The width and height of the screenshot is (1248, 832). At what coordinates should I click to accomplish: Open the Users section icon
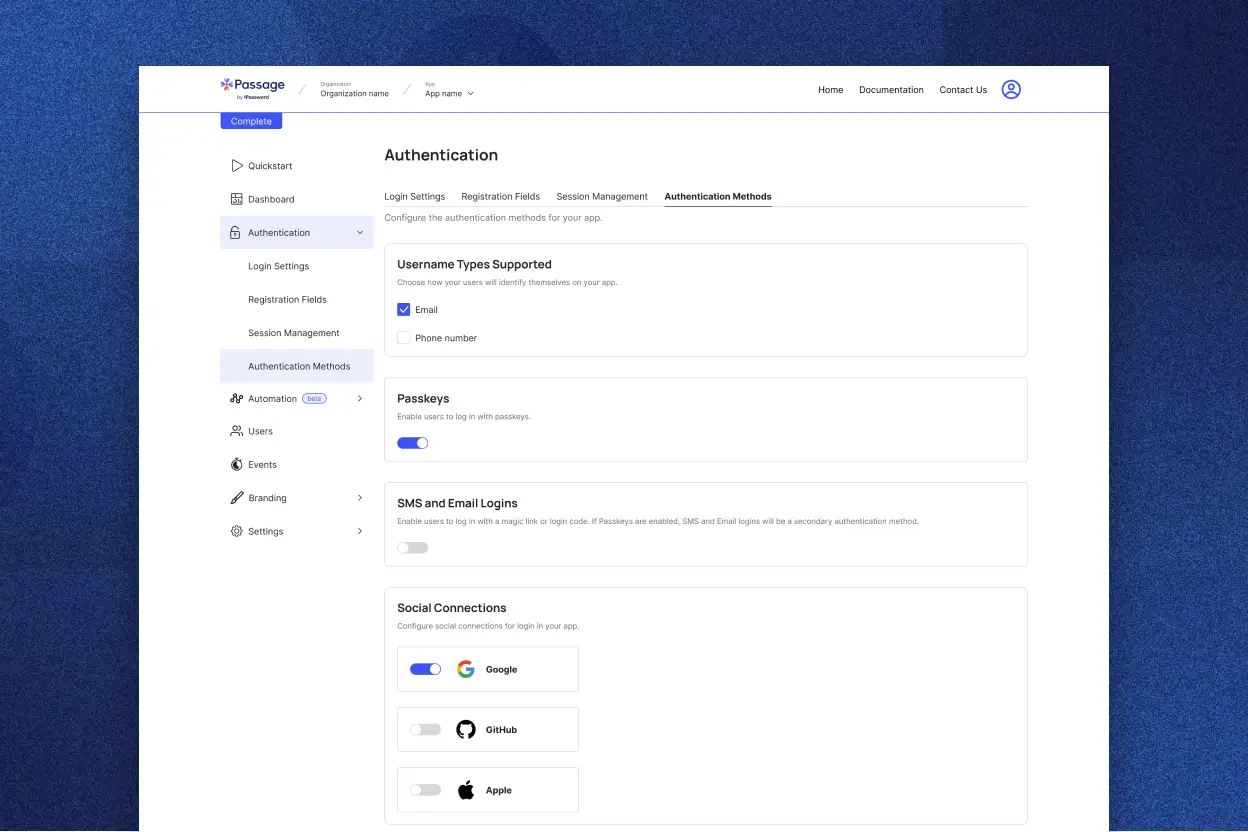(x=237, y=431)
